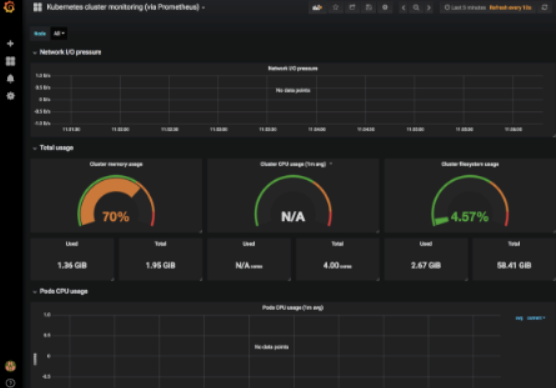This screenshot has height=388, width=556.
Task: Click the Add panel icon in toolbar
Action: (317, 7)
